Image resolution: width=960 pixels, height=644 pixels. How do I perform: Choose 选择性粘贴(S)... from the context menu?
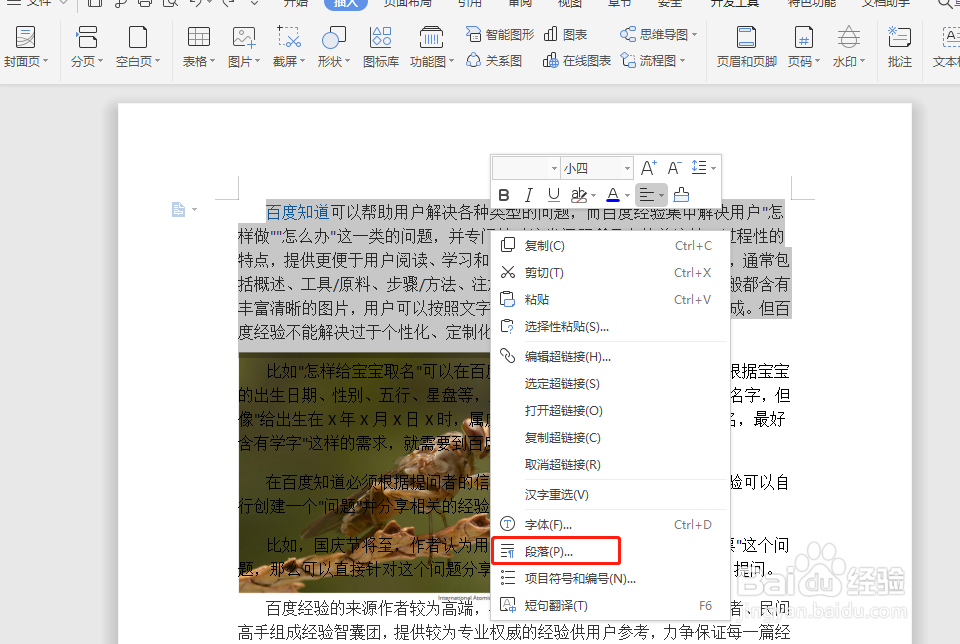(x=610, y=326)
